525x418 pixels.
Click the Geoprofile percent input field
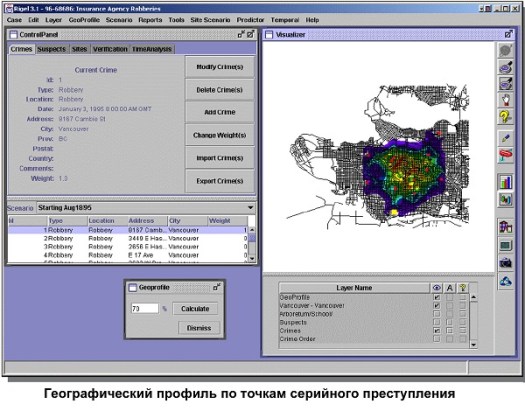pyautogui.click(x=145, y=308)
